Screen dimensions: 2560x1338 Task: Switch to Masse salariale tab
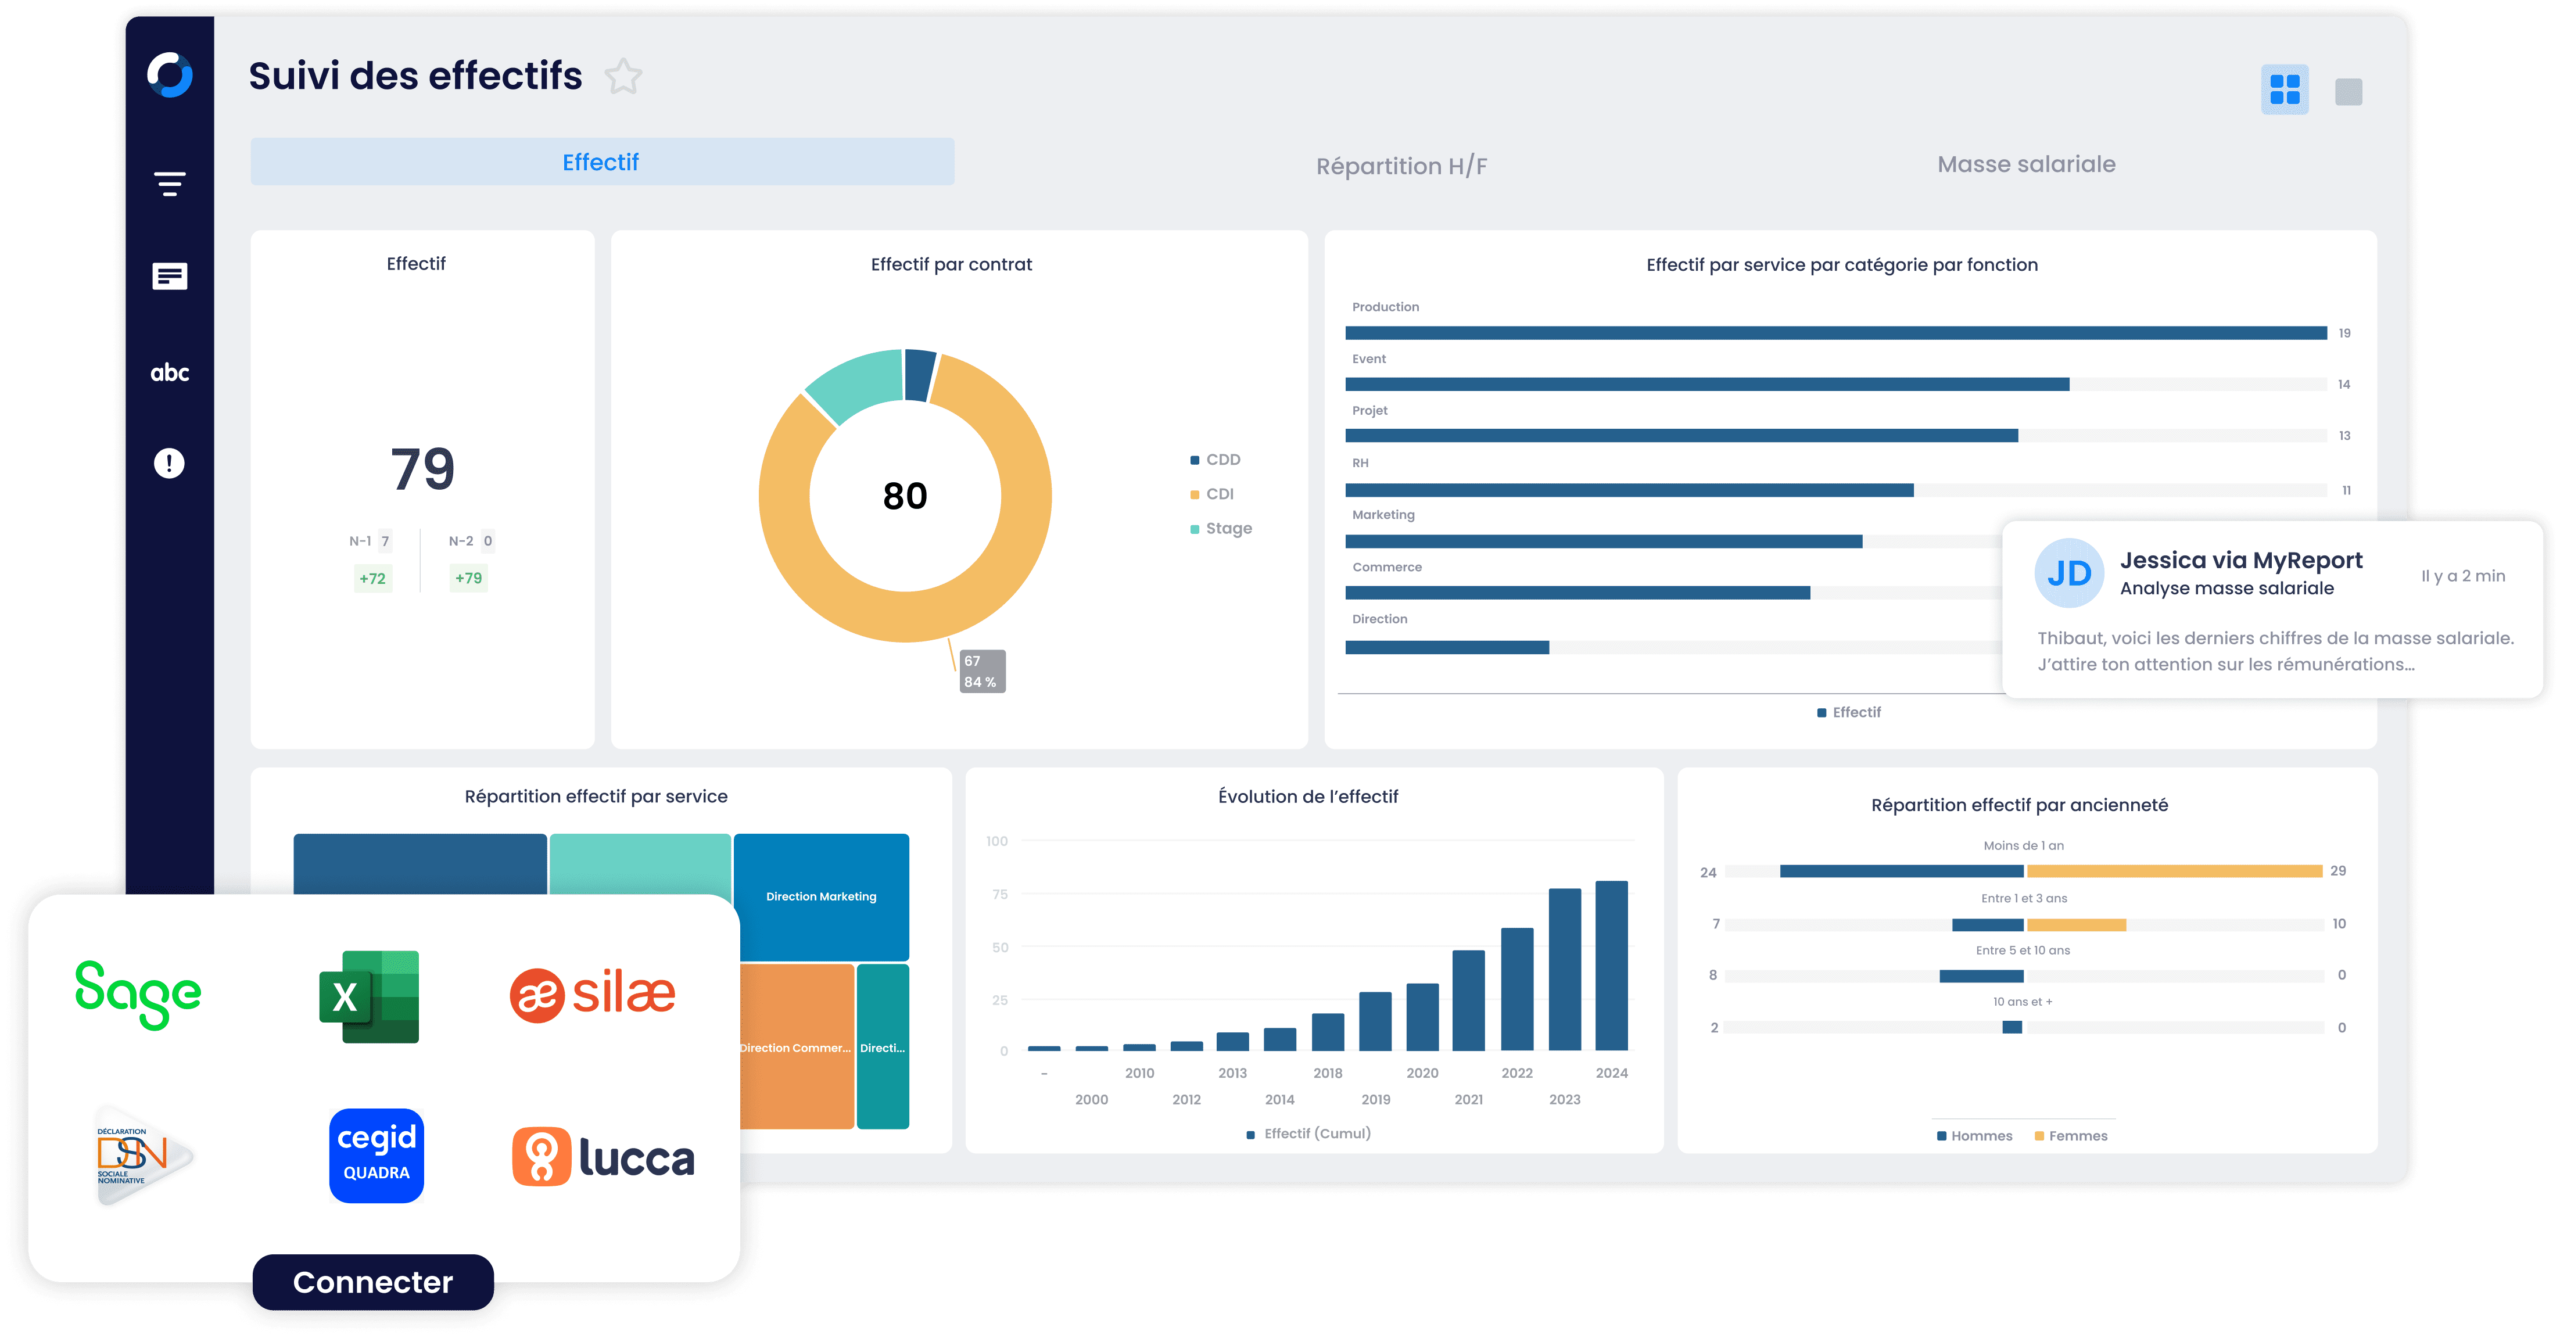coord(2026,164)
